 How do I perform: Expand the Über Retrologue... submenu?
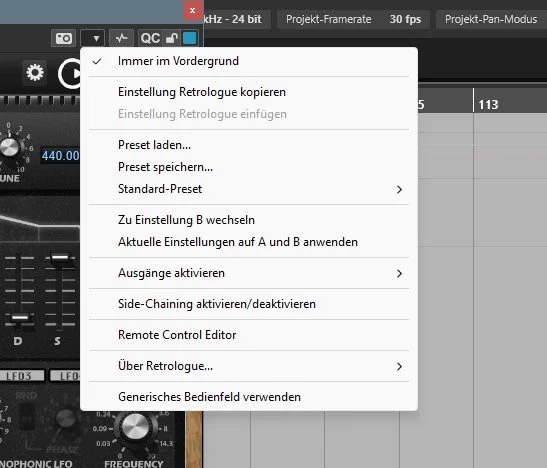[249, 366]
